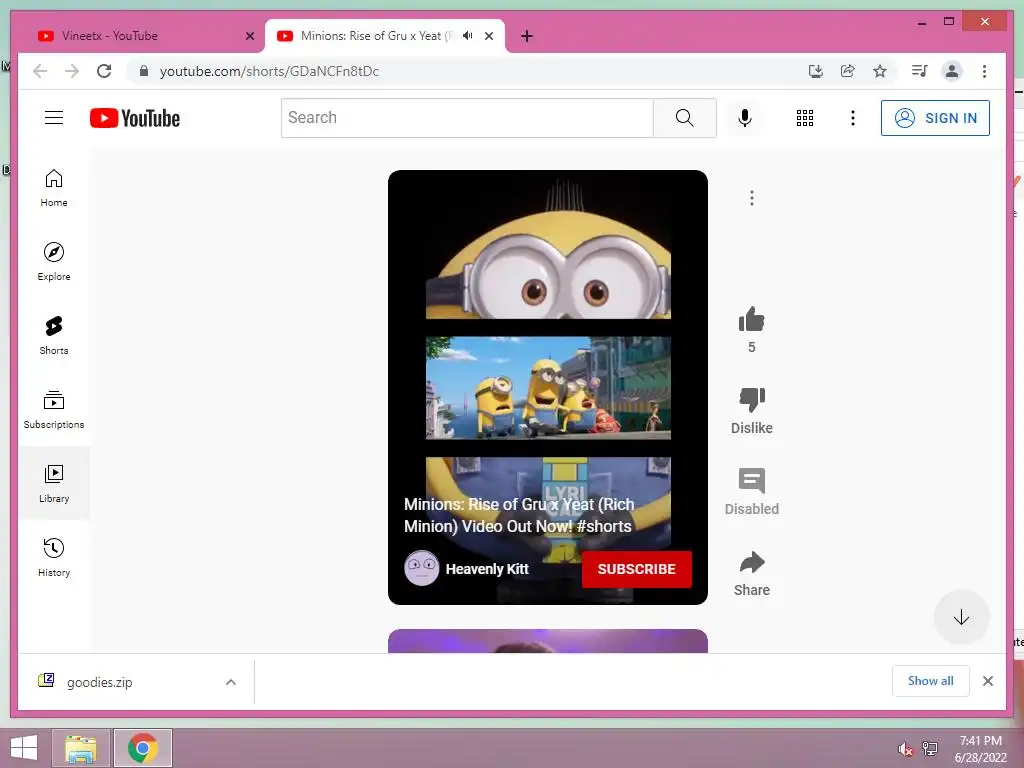This screenshot has height=768, width=1024.
Task: Close the Minions: Rise of Gru tab
Action: (488, 36)
